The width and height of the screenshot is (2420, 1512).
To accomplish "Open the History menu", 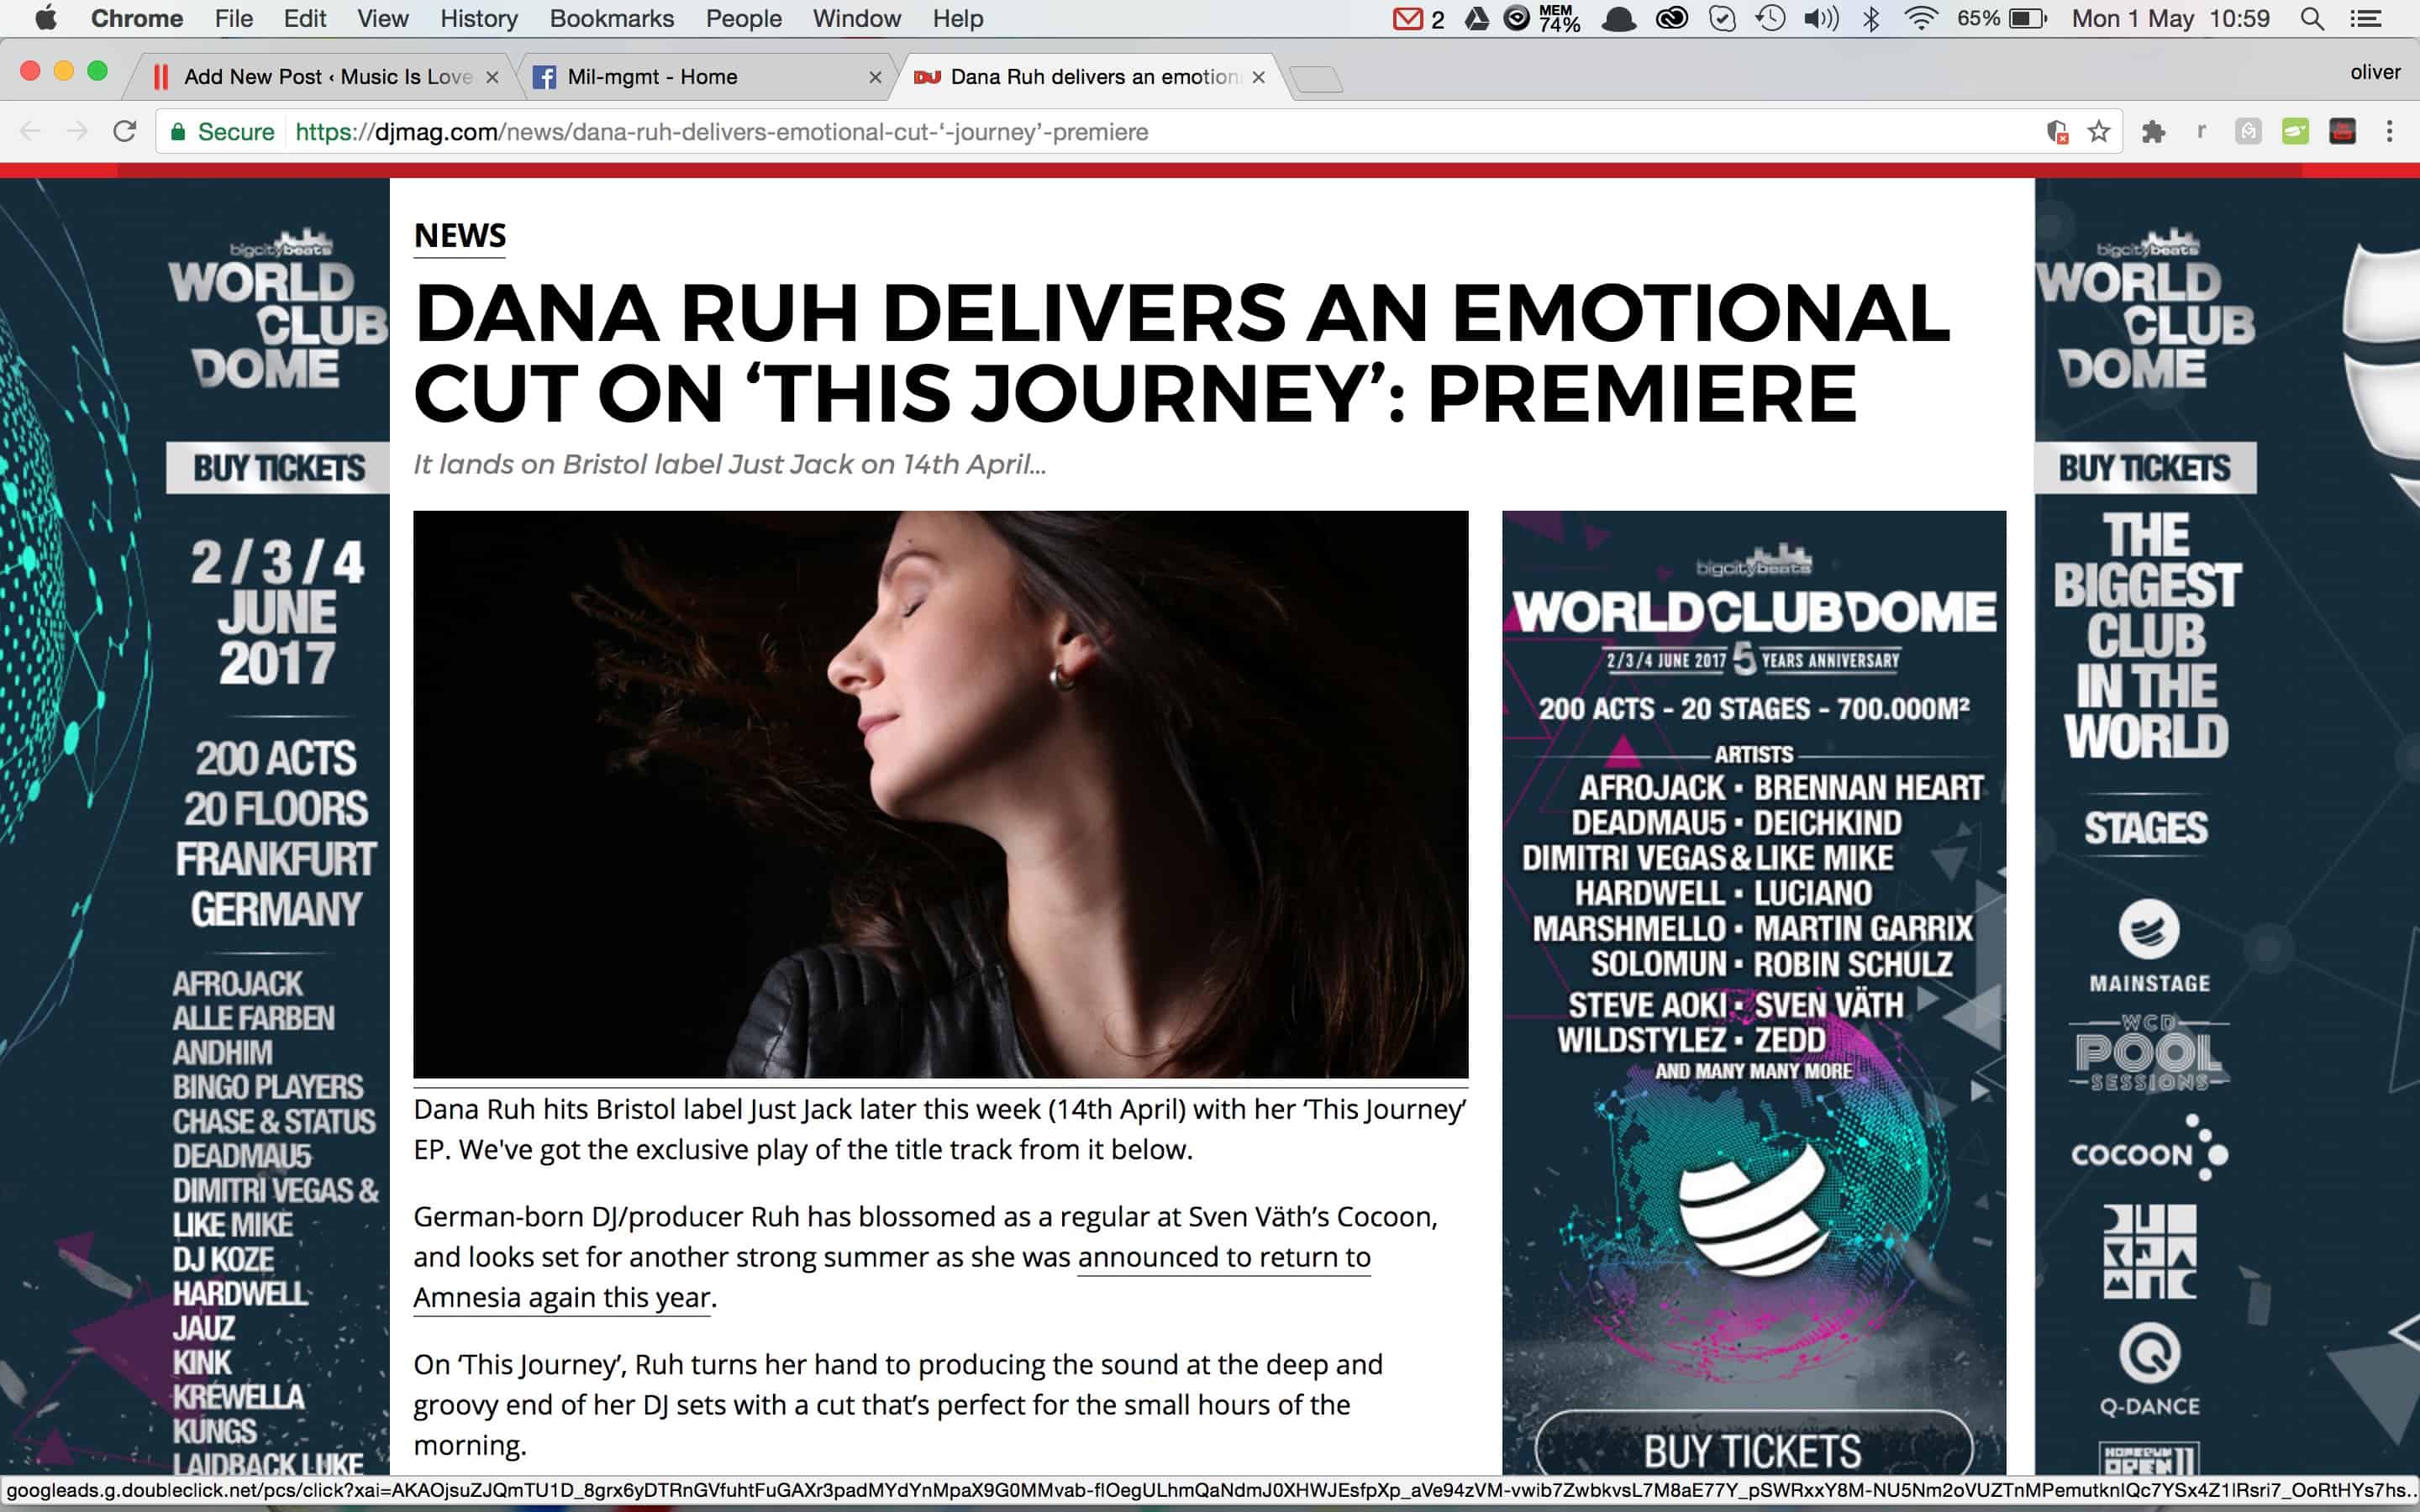I will (479, 18).
